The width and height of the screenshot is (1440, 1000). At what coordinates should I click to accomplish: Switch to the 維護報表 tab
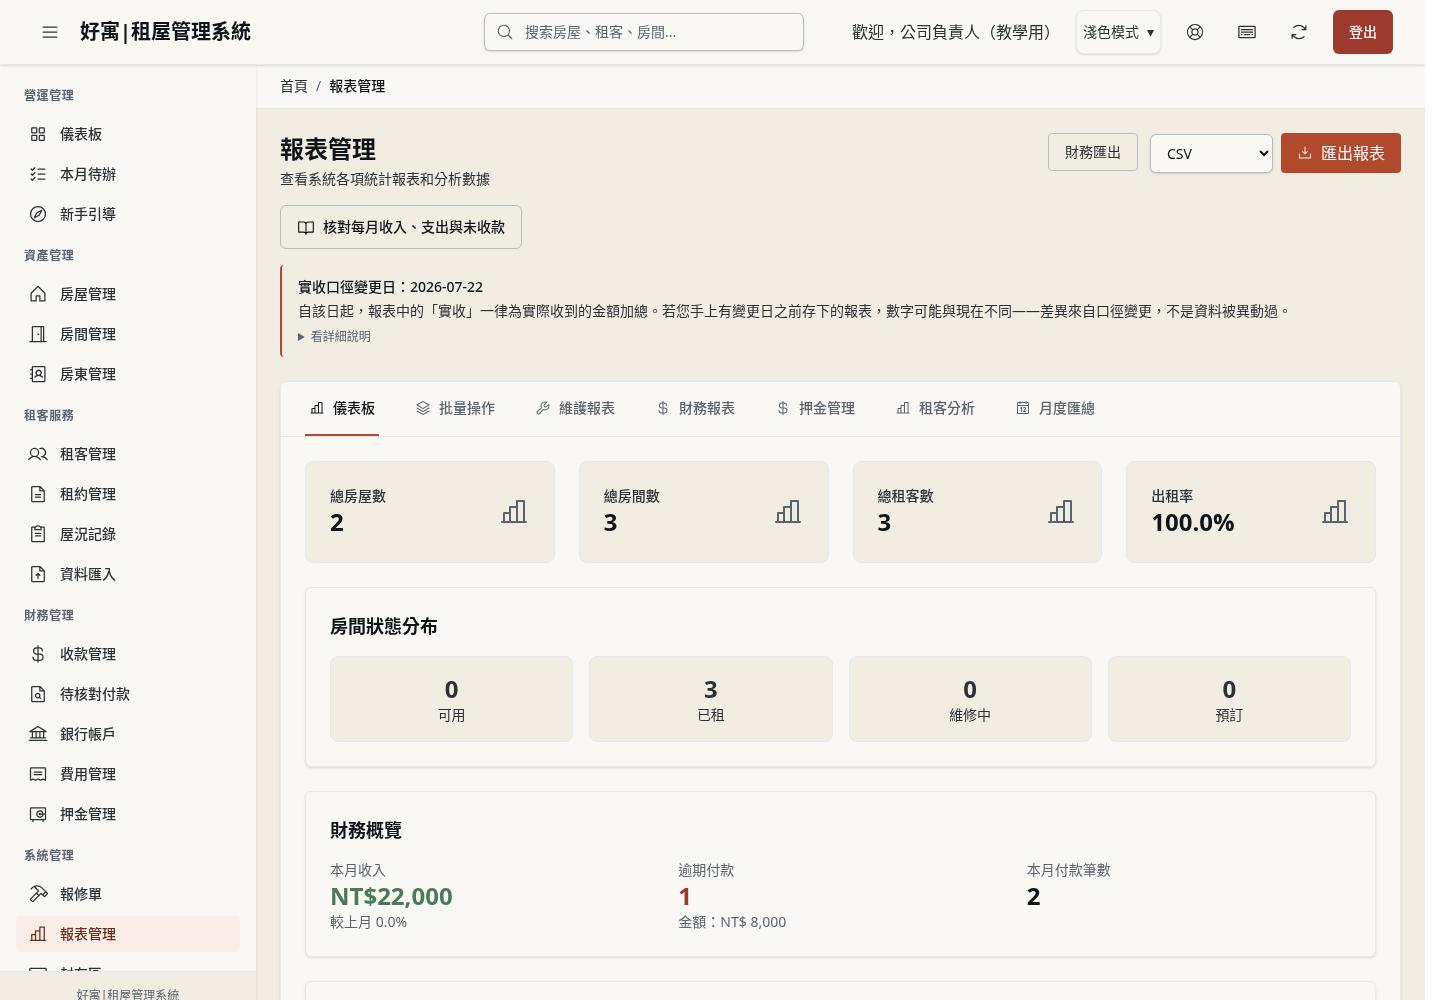point(575,408)
